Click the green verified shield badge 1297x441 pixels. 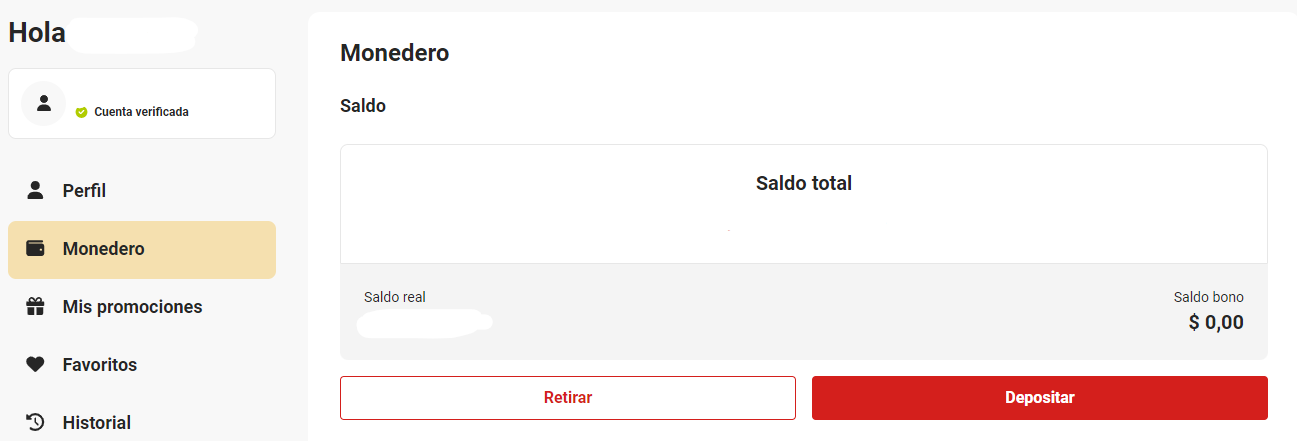[82, 112]
